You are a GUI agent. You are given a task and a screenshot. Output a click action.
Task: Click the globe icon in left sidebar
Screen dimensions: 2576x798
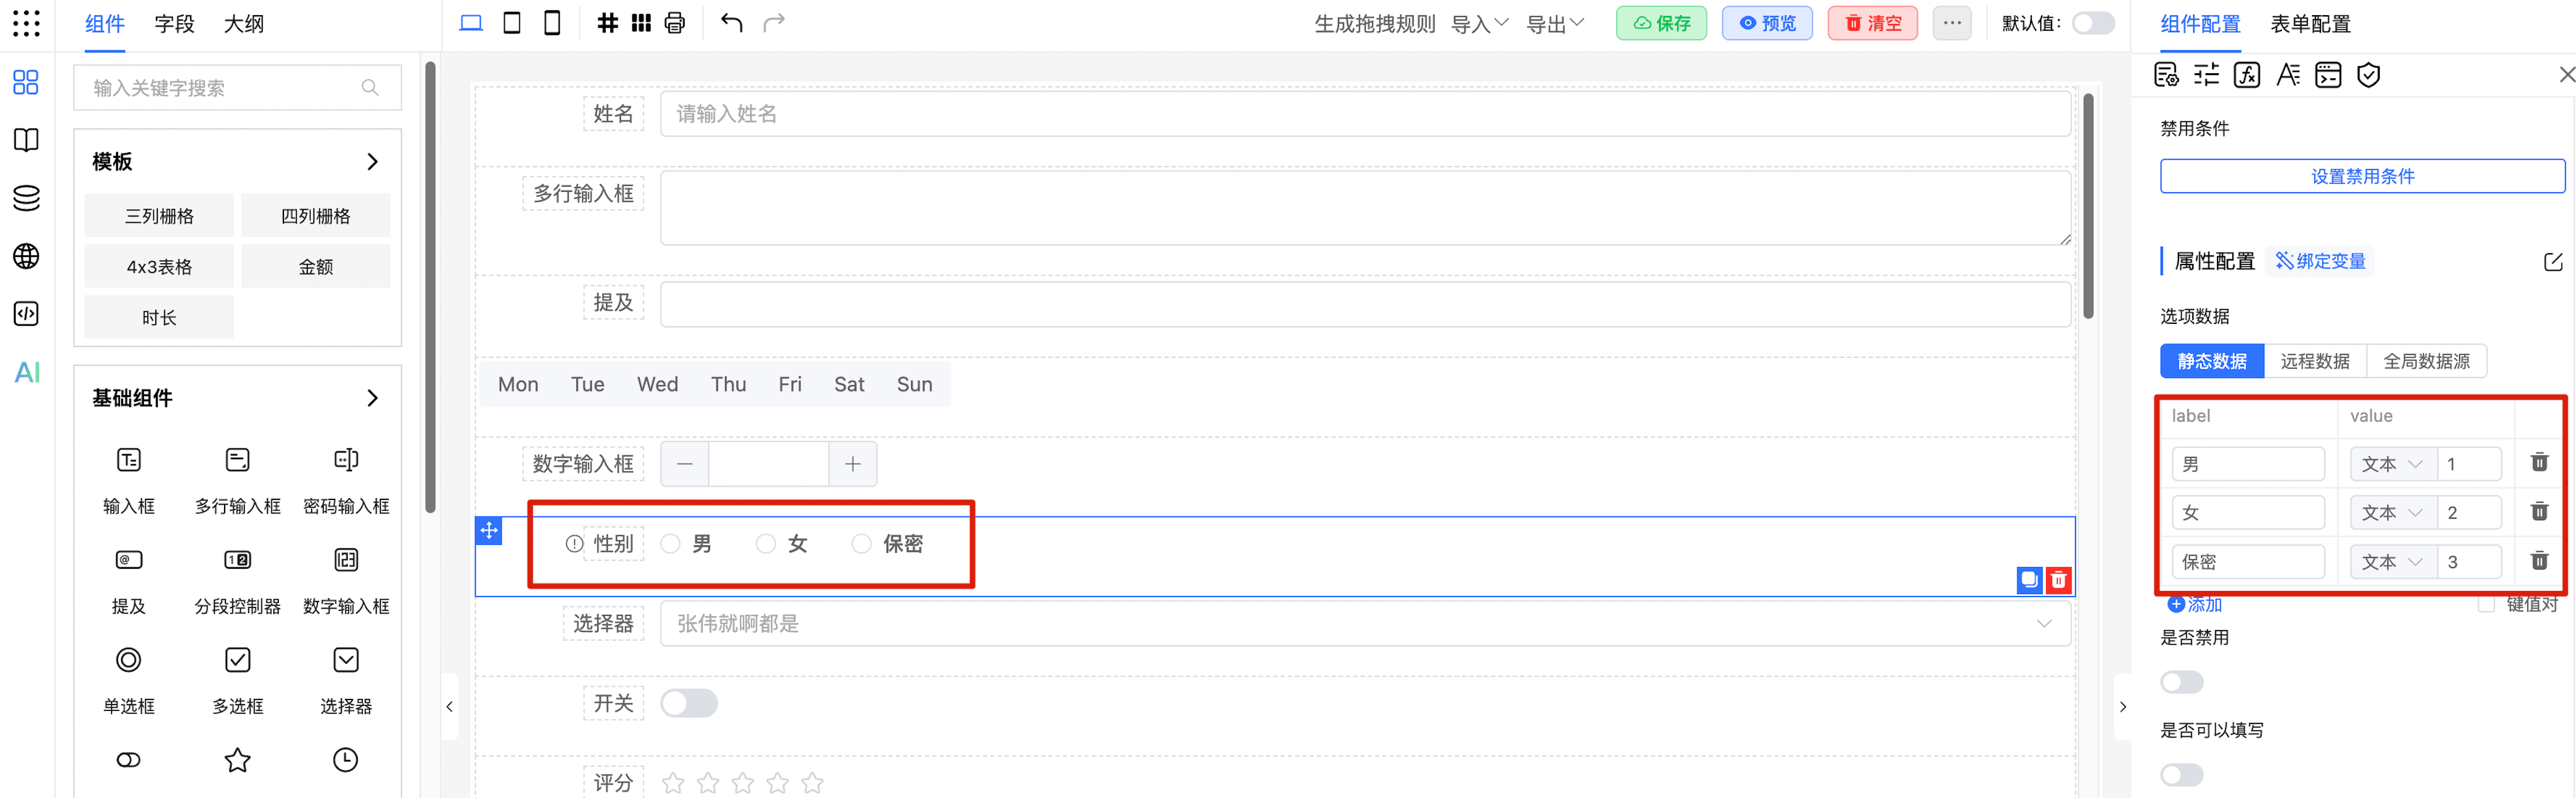pos(27,256)
